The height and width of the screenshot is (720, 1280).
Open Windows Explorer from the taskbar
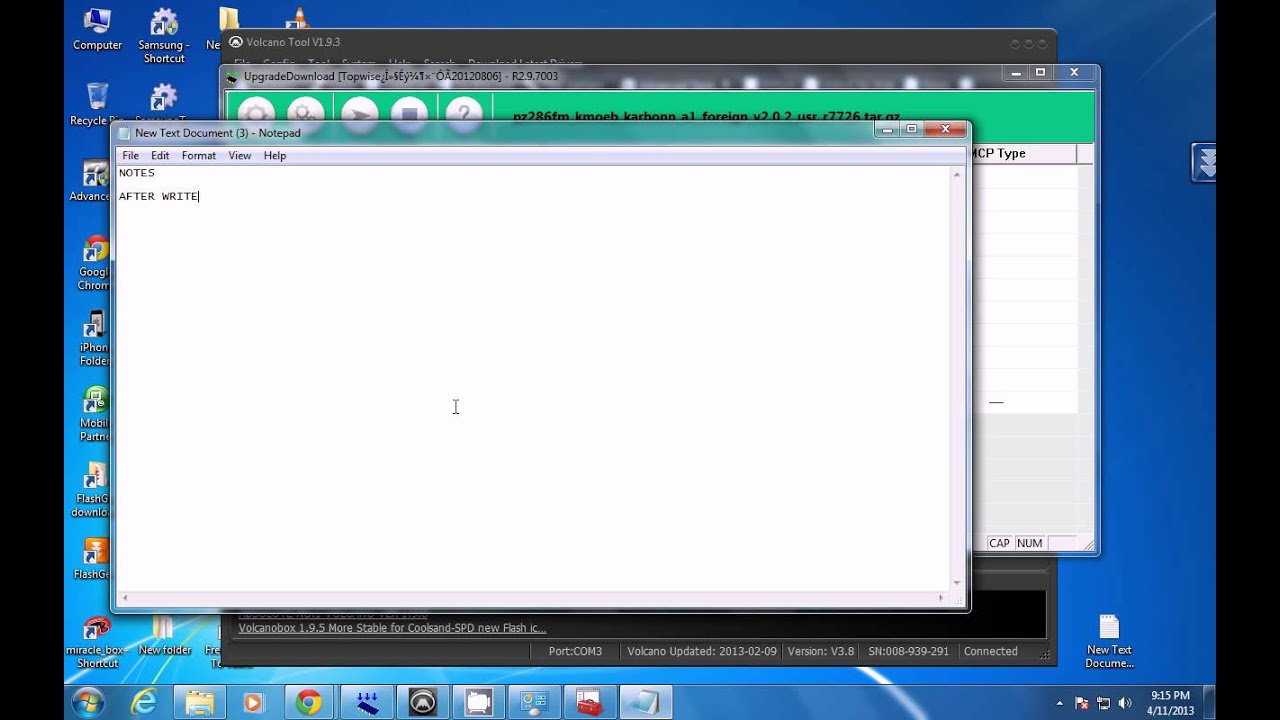point(199,703)
